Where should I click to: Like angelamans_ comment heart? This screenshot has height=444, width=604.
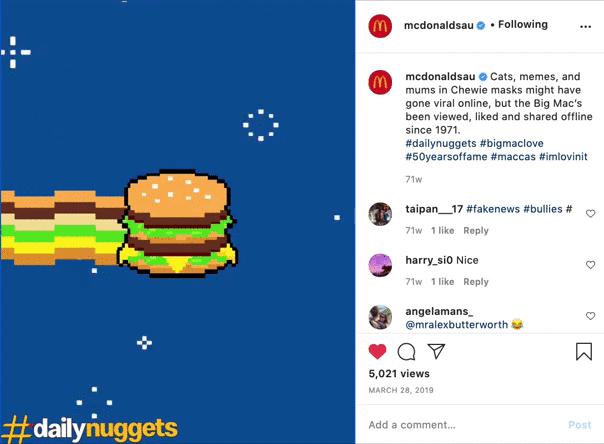tap(590, 316)
